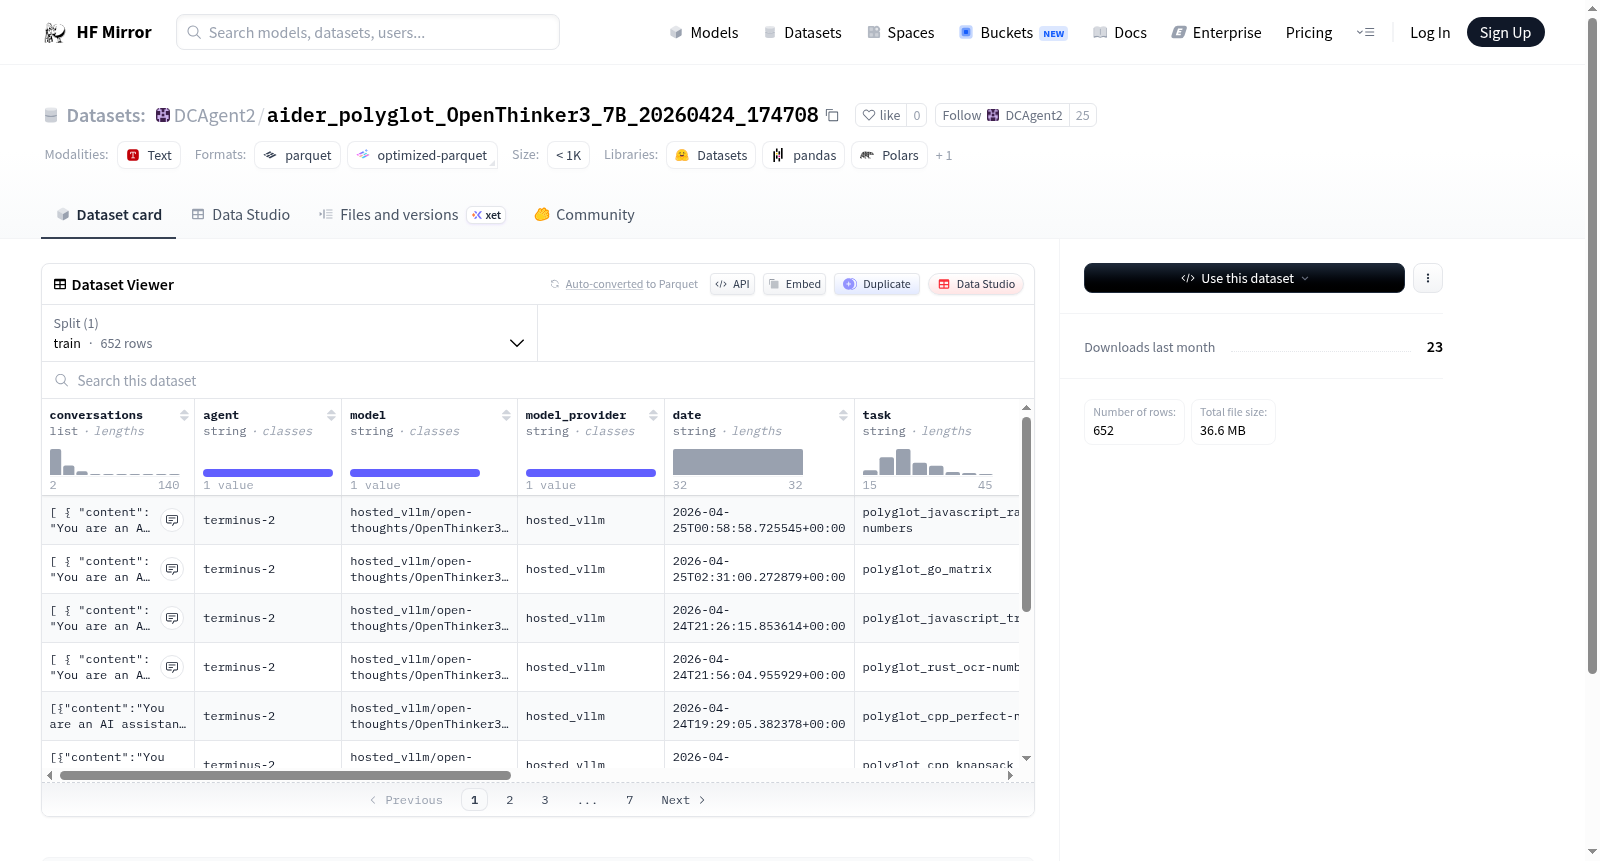Select the optimized-parquet format tag
The image size is (1600, 861).
(422, 155)
